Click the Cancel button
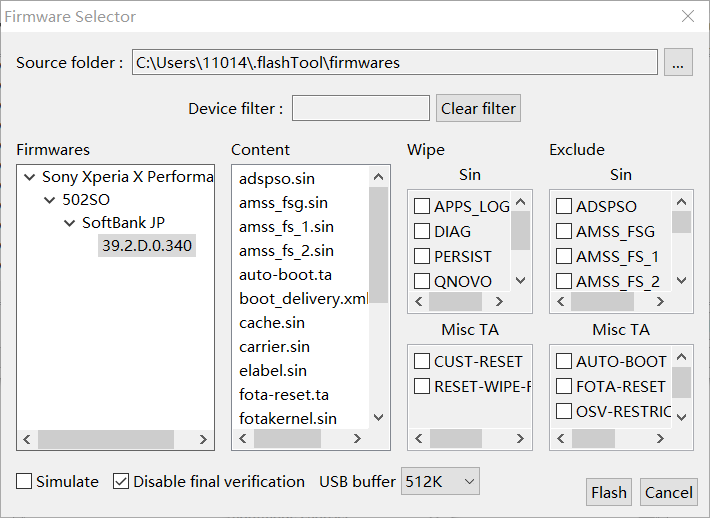 point(669,492)
